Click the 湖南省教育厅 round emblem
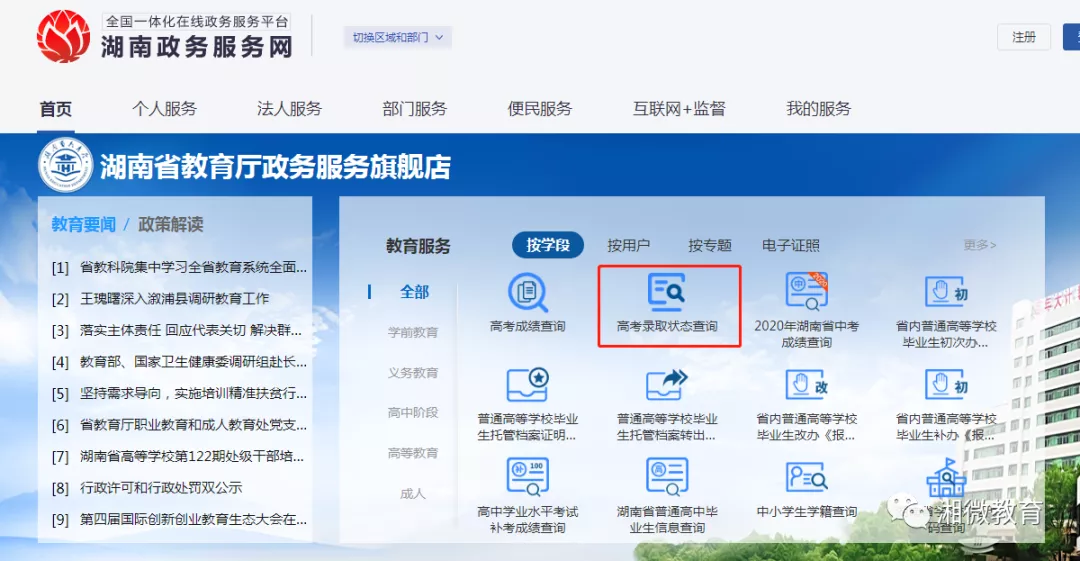 point(65,165)
